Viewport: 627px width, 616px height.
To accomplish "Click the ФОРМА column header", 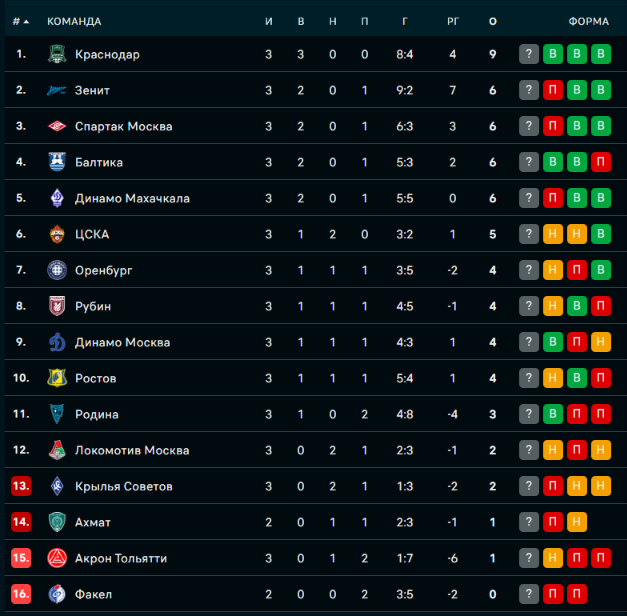I will point(589,22).
